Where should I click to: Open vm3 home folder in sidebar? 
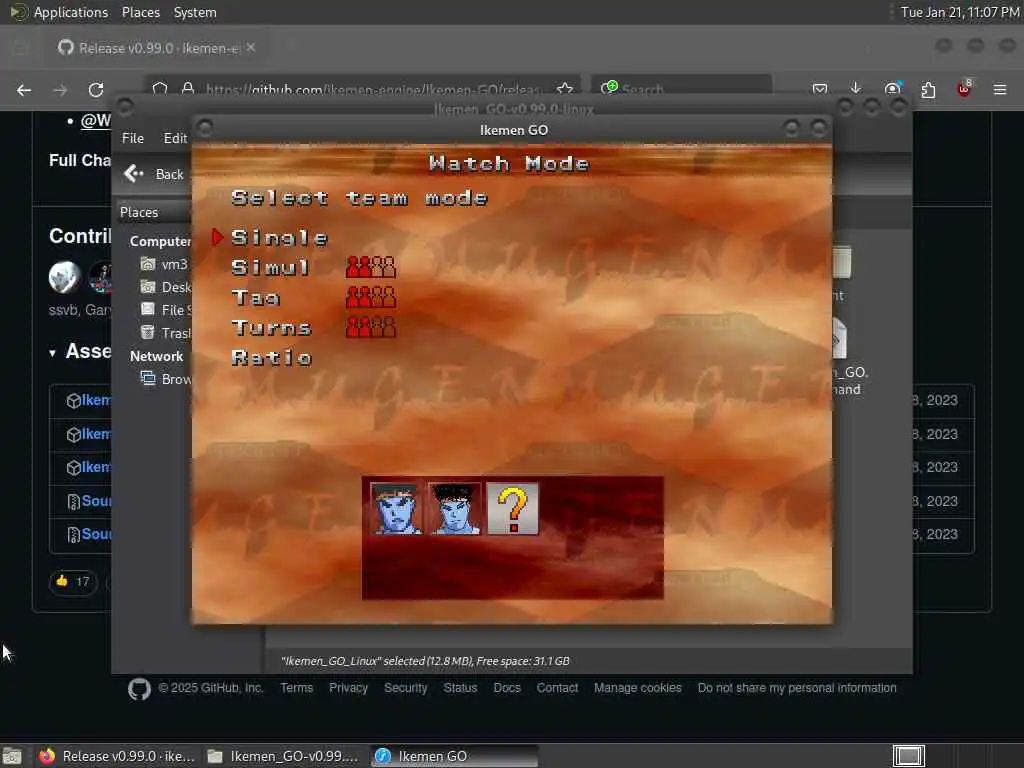(165, 264)
